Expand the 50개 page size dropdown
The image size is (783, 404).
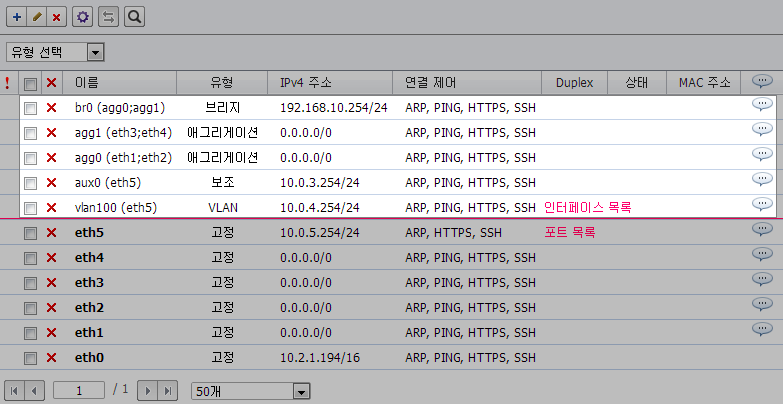[x=251, y=390]
